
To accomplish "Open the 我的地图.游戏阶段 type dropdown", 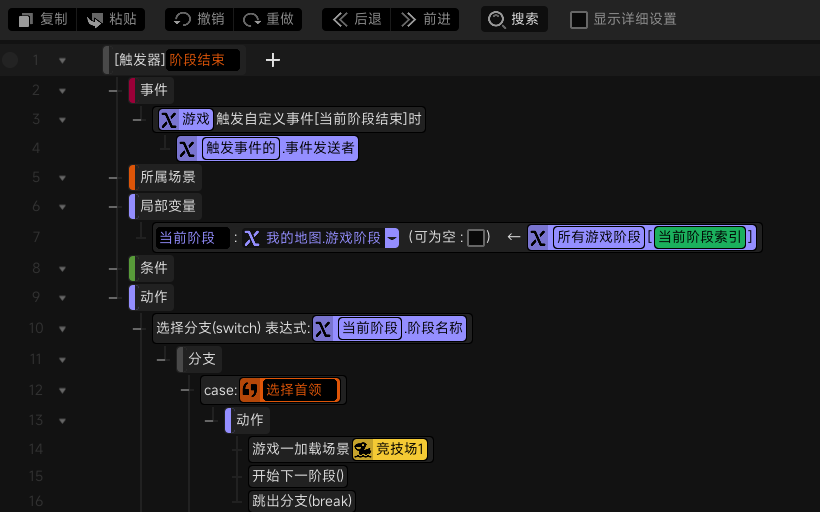I will coord(392,238).
